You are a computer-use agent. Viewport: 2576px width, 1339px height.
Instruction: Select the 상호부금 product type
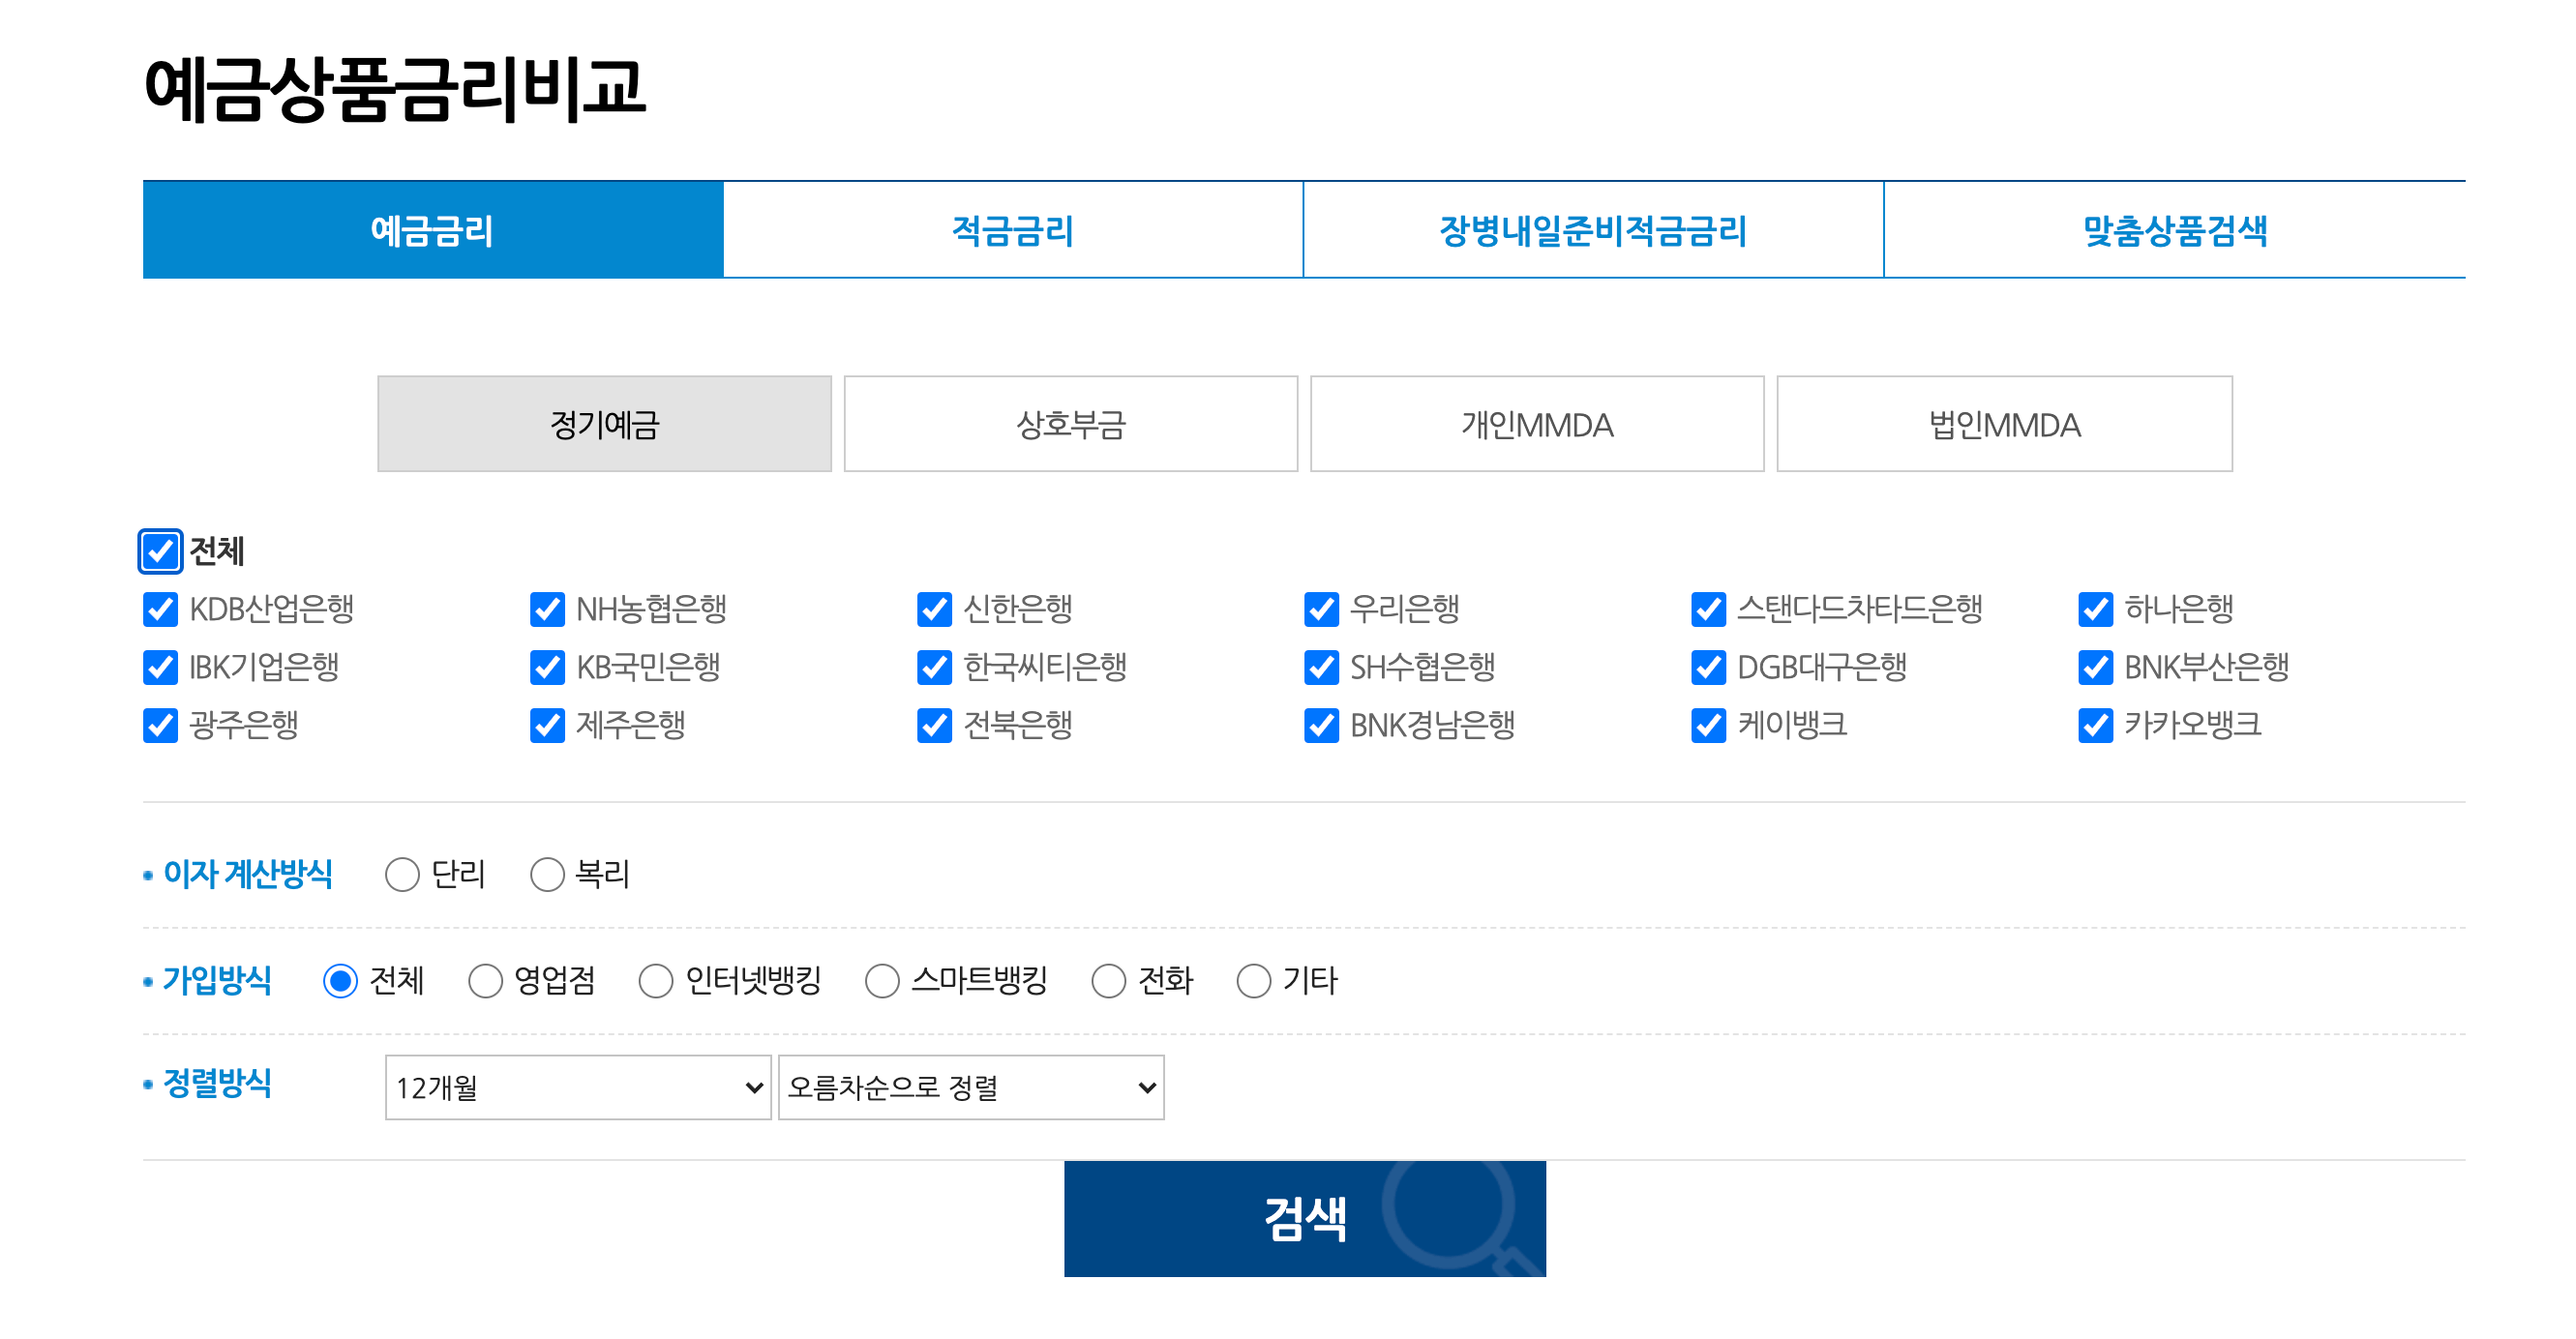click(x=1070, y=424)
